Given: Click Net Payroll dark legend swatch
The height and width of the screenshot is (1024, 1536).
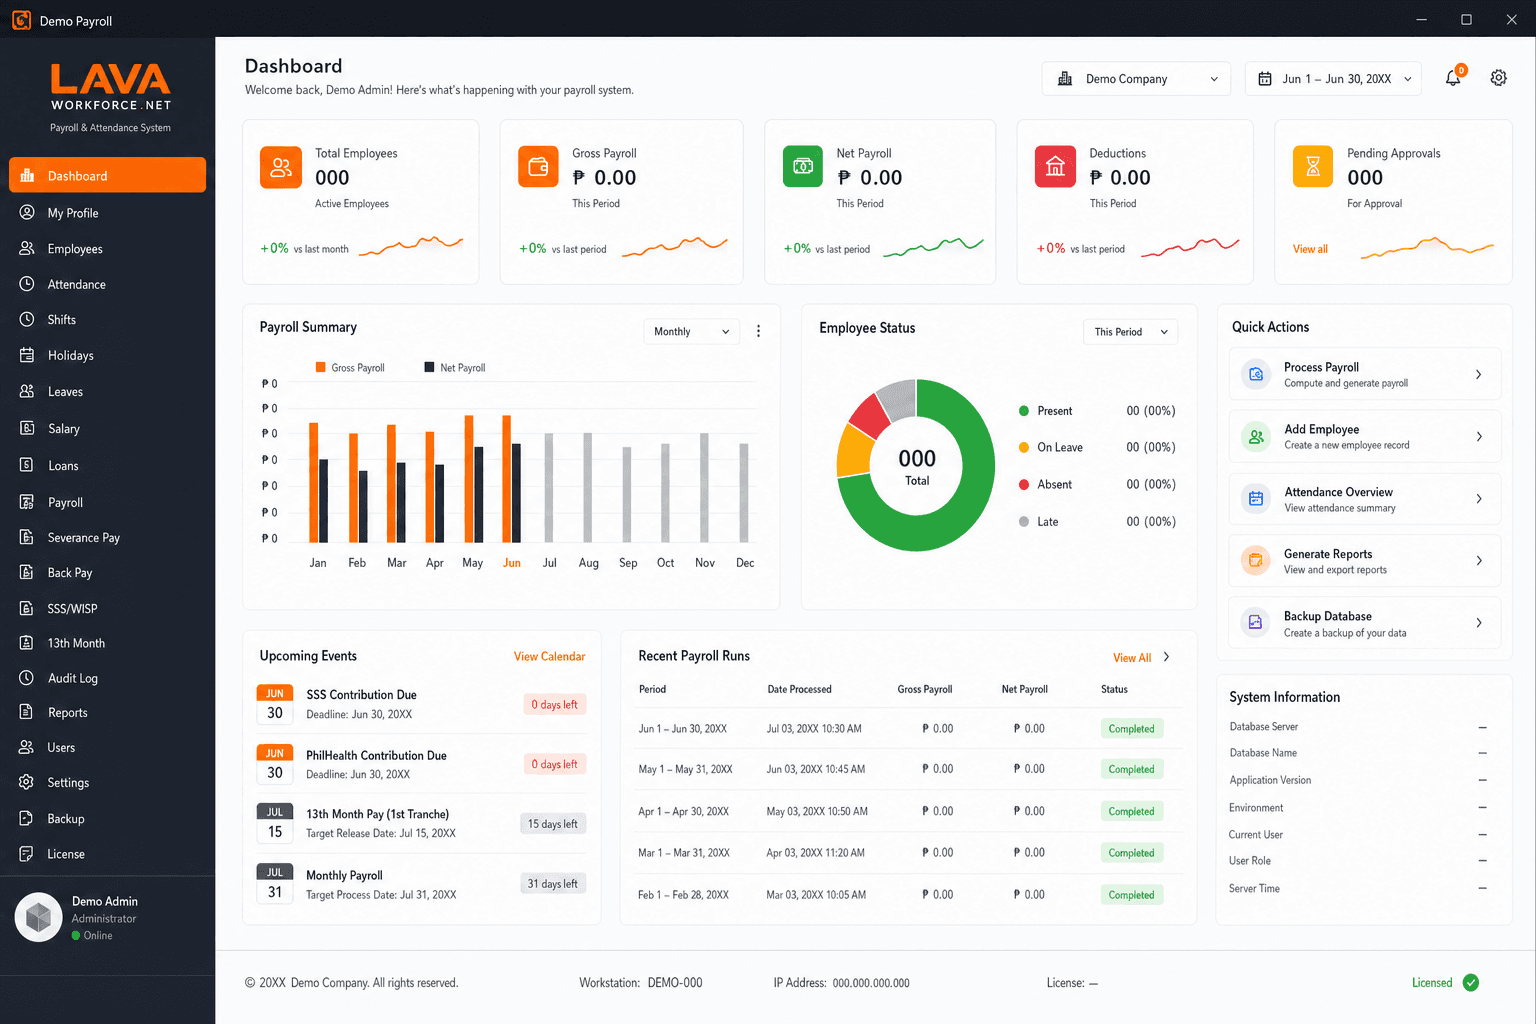Looking at the screenshot, I should 430,367.
